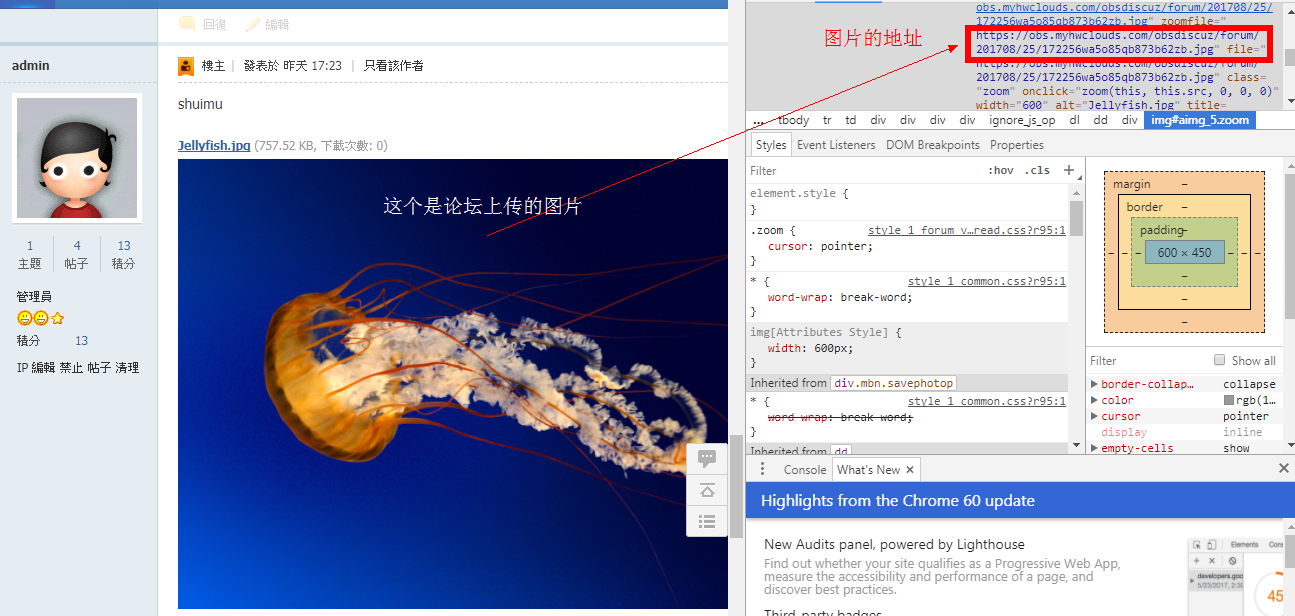Open the style_1_forum_v…read.css source link
Viewport: 1295px width, 616px height.
(966, 230)
